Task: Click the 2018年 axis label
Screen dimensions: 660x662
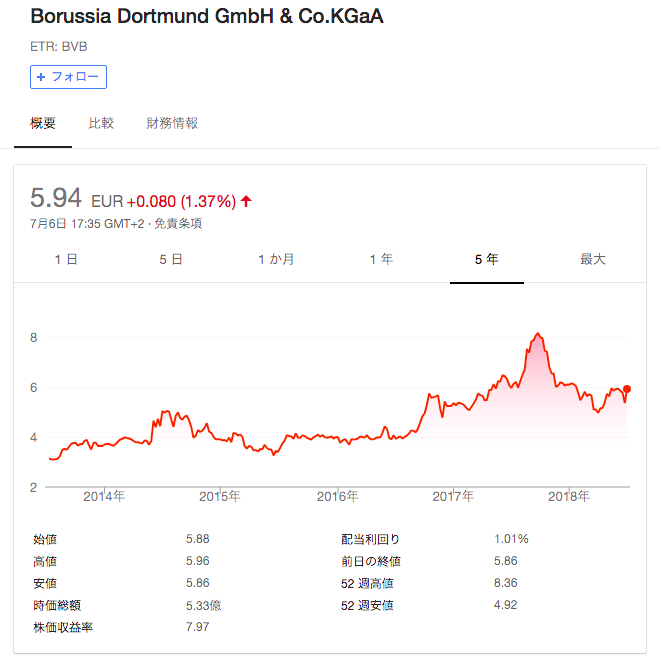Action: pos(568,496)
